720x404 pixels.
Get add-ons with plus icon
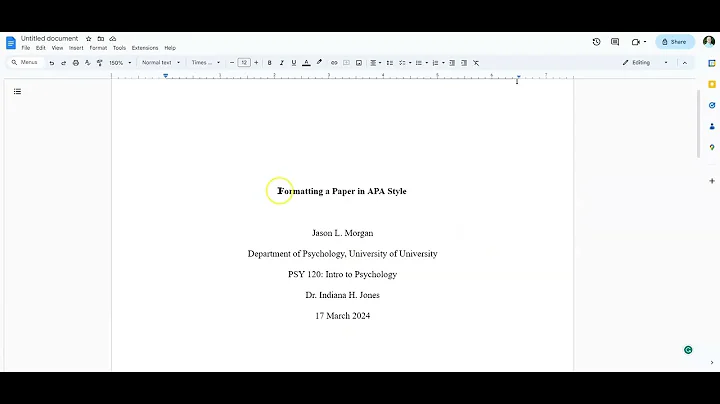point(712,181)
